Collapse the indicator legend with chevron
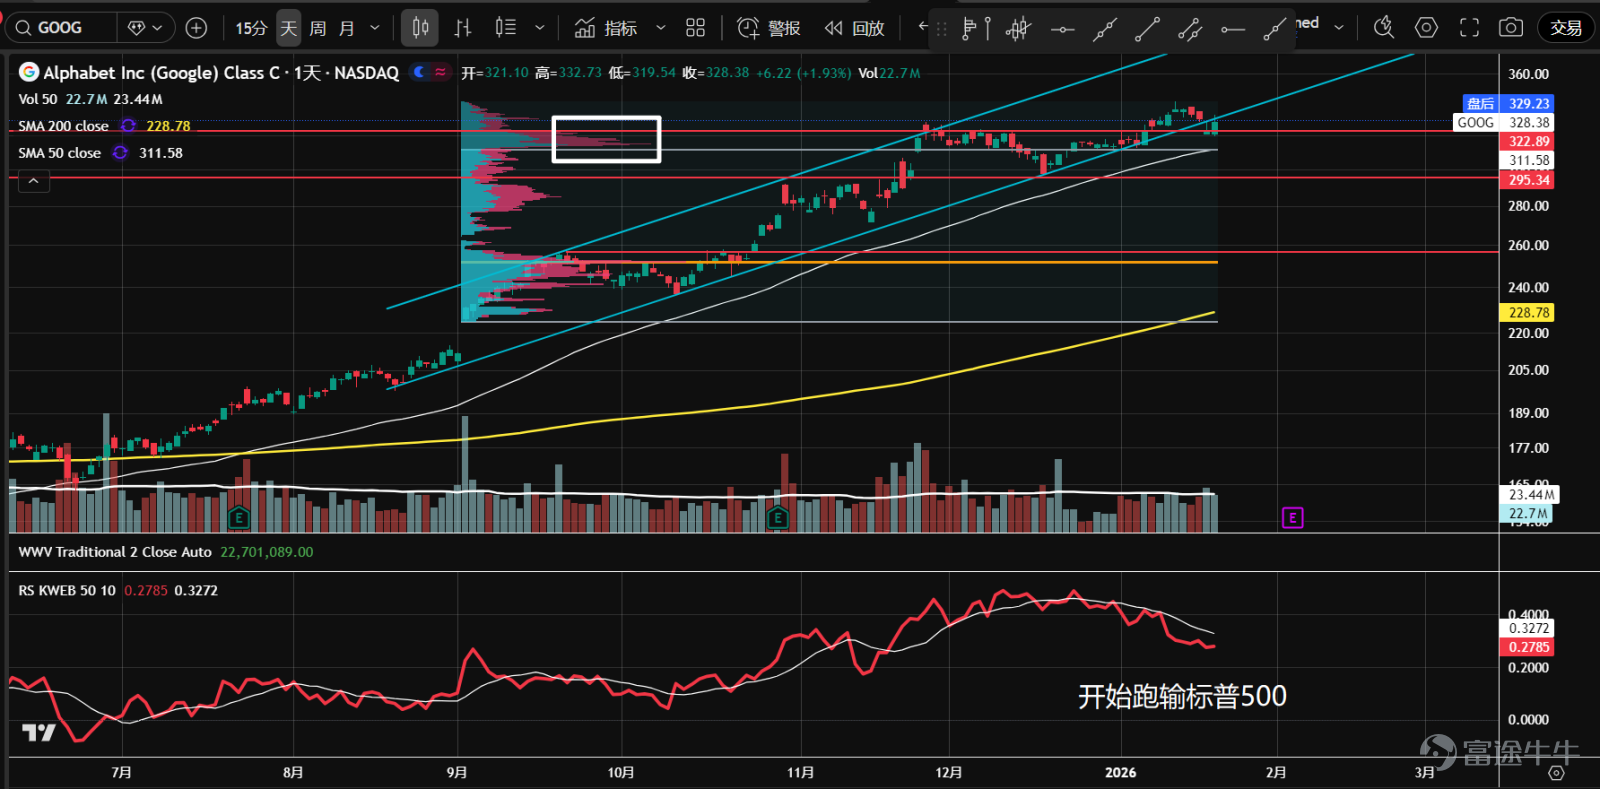1600x789 pixels. coord(33,181)
